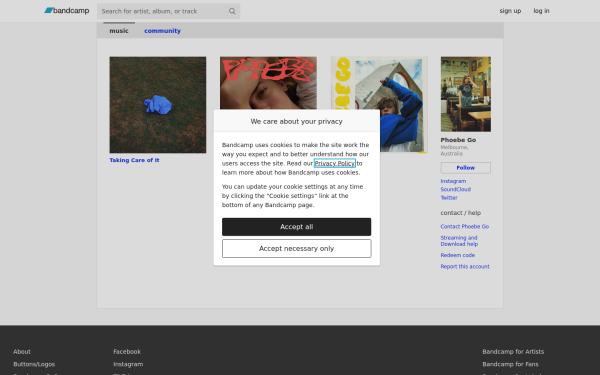Screen dimensions: 600x375
Task: Click the "contact / help" heading
Action: [x=461, y=213]
